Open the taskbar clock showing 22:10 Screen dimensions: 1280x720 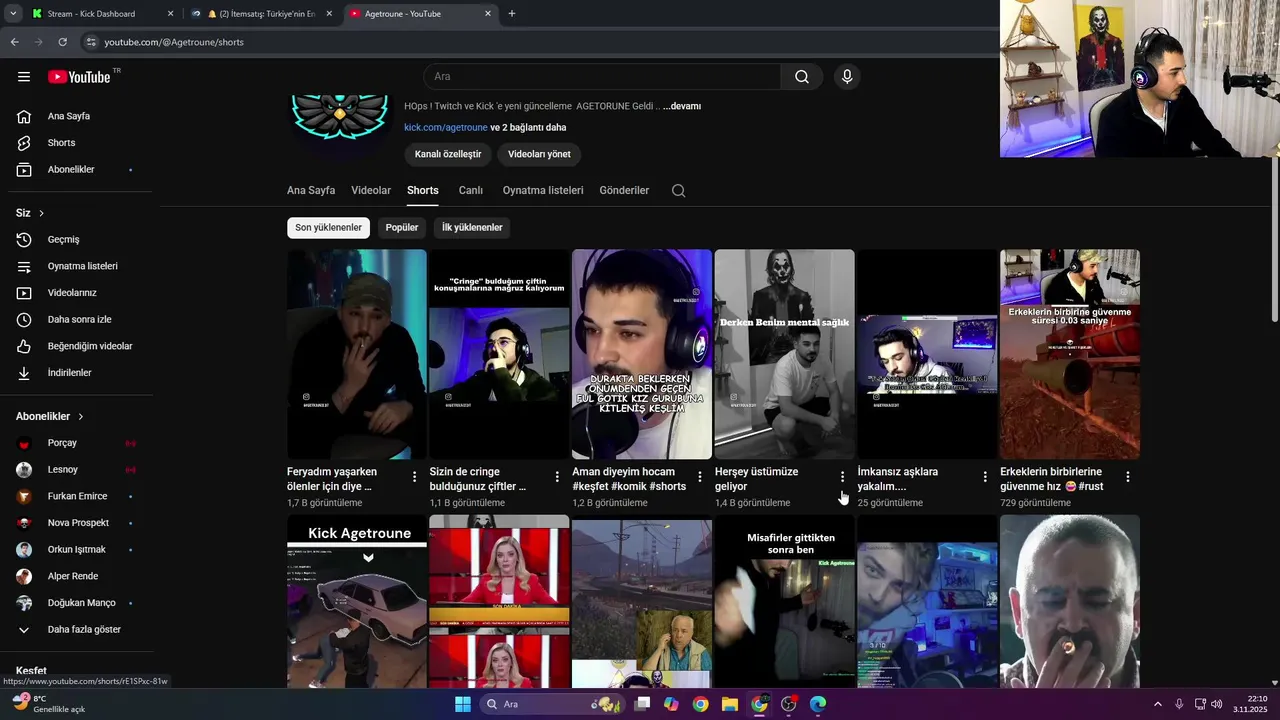1250,704
